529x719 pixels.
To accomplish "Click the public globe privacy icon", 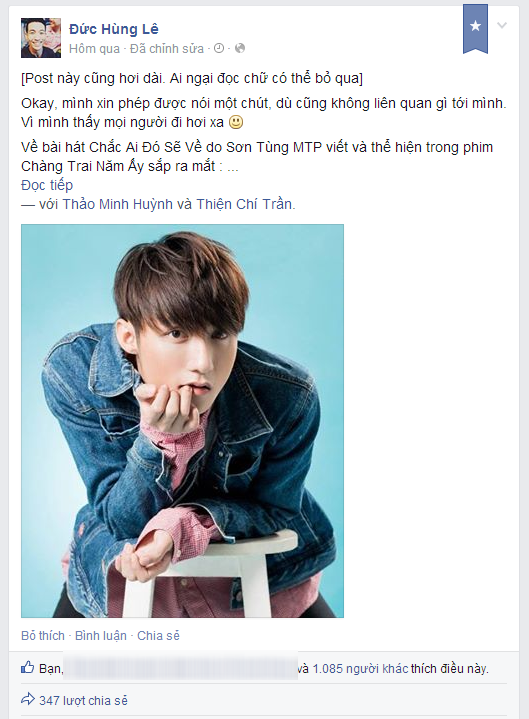I will pyautogui.click(x=240, y=48).
